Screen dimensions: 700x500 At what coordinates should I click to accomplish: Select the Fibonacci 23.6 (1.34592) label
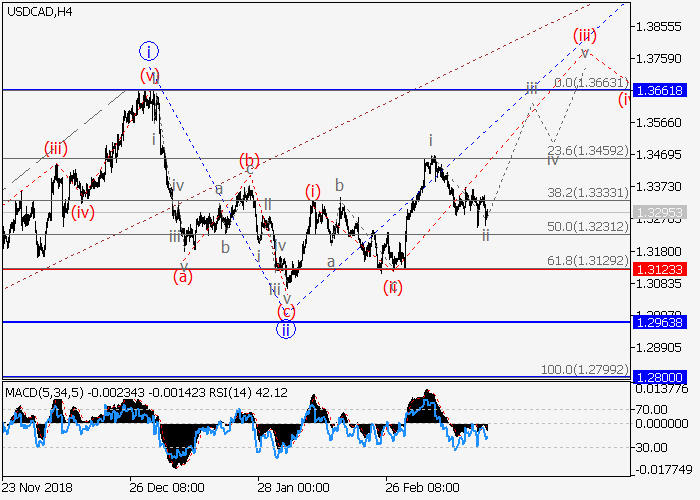tap(590, 150)
